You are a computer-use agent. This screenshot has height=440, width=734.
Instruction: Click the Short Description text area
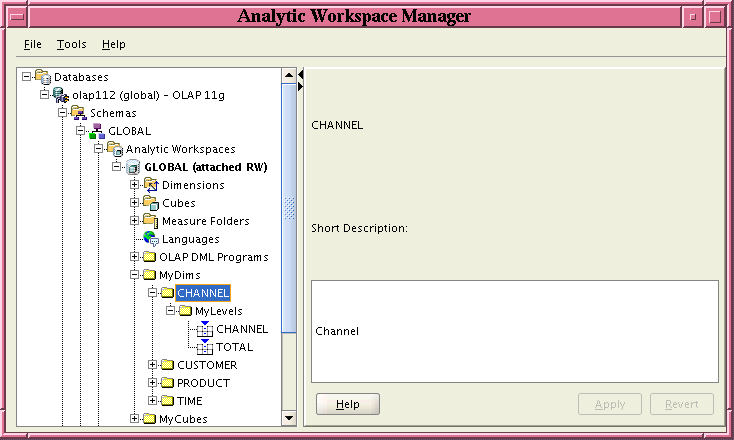(x=514, y=331)
